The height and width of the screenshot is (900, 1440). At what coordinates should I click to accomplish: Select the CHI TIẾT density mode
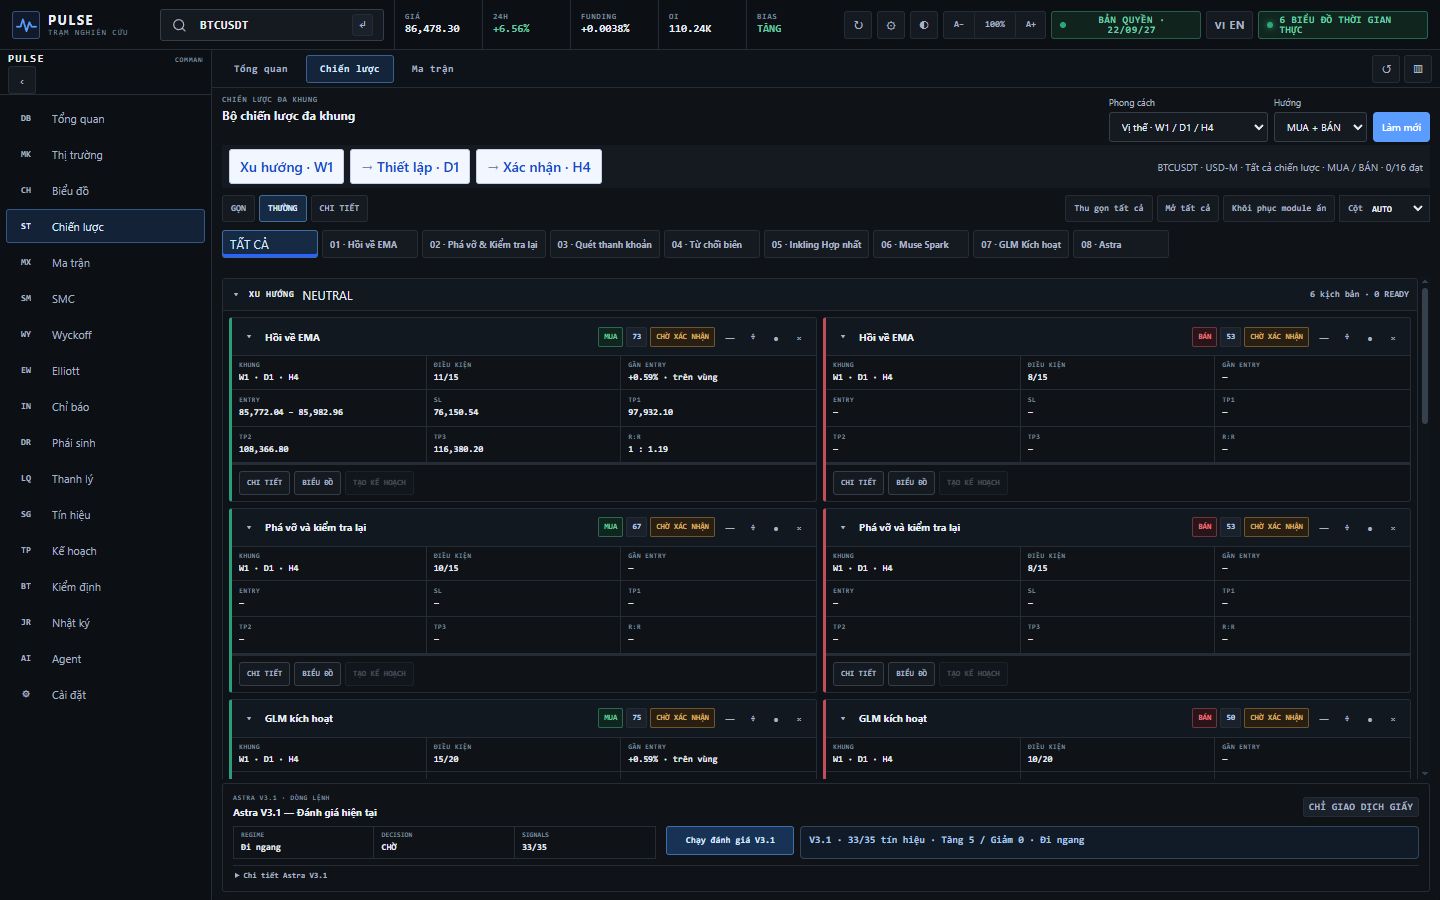pos(339,208)
